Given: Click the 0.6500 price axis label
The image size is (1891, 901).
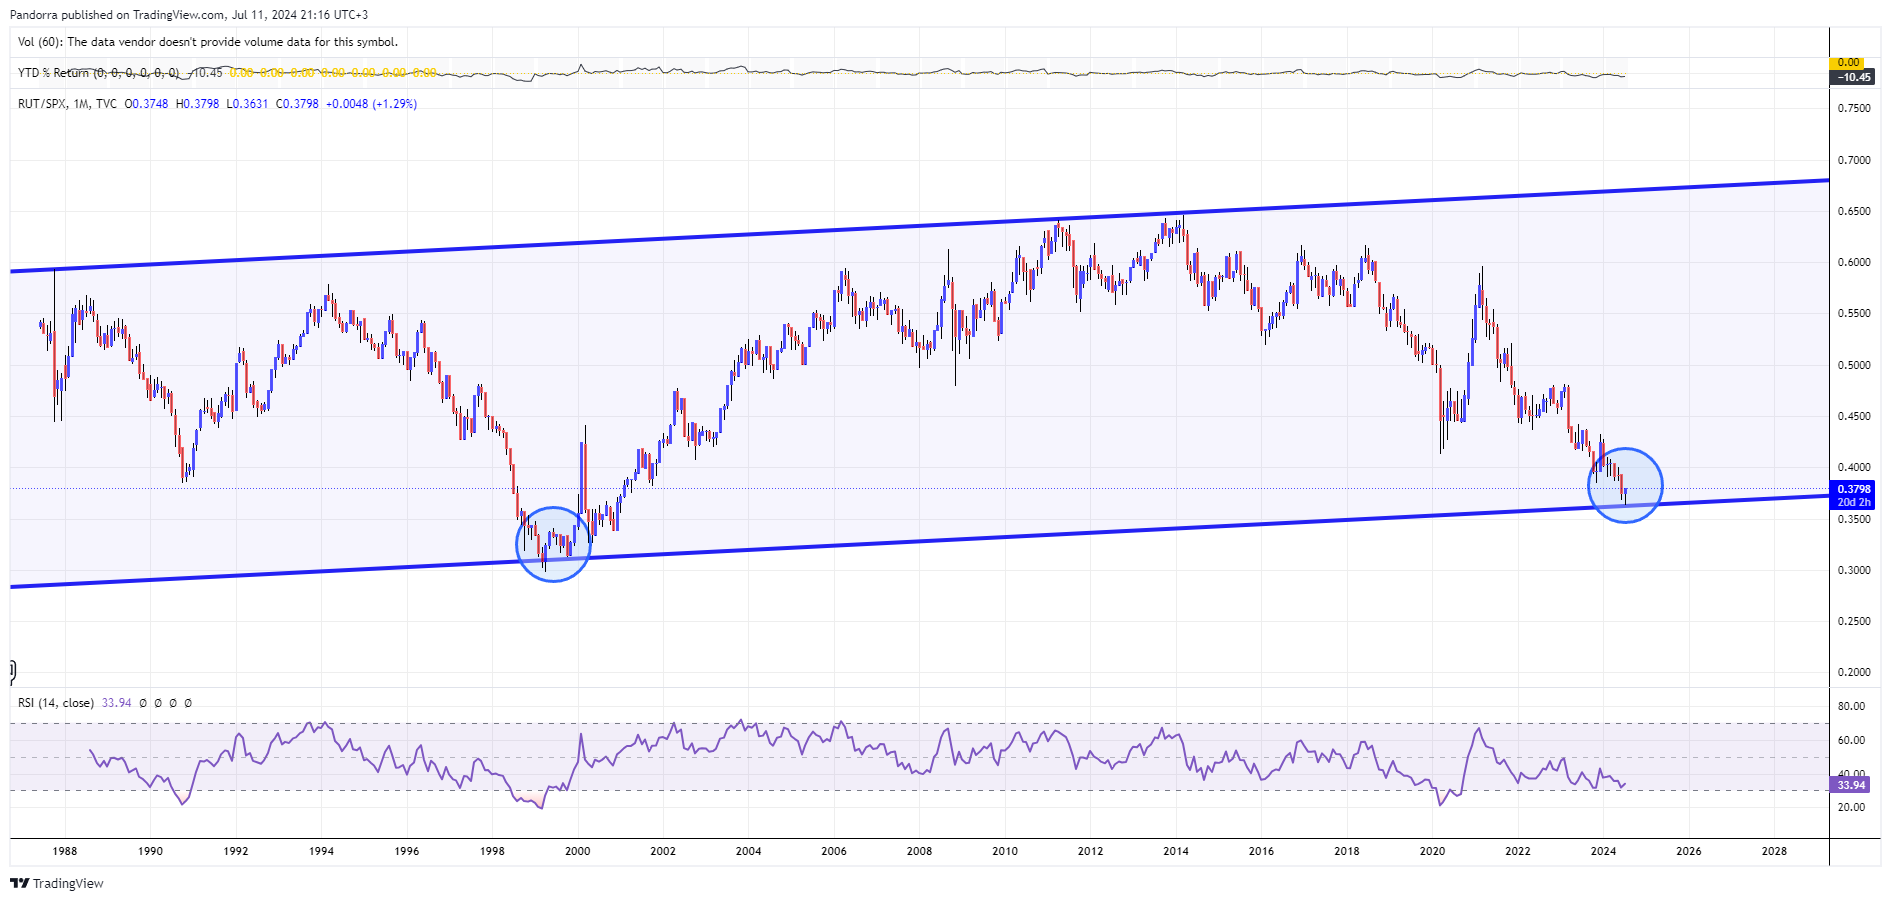Looking at the screenshot, I should (1853, 211).
